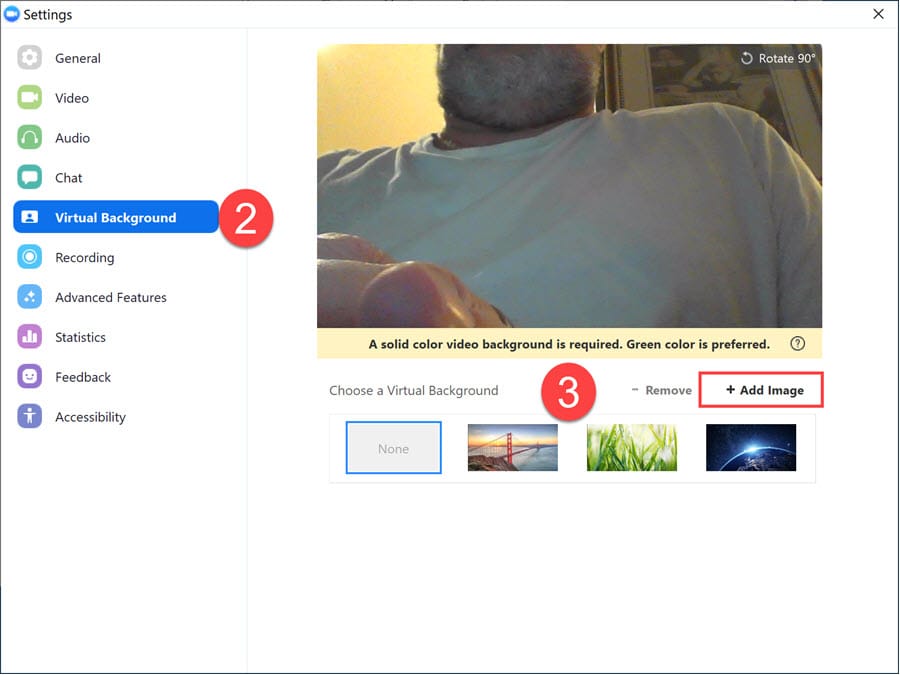Screen dimensions: 900x675
Task: Select the None background option
Action: 393,448
